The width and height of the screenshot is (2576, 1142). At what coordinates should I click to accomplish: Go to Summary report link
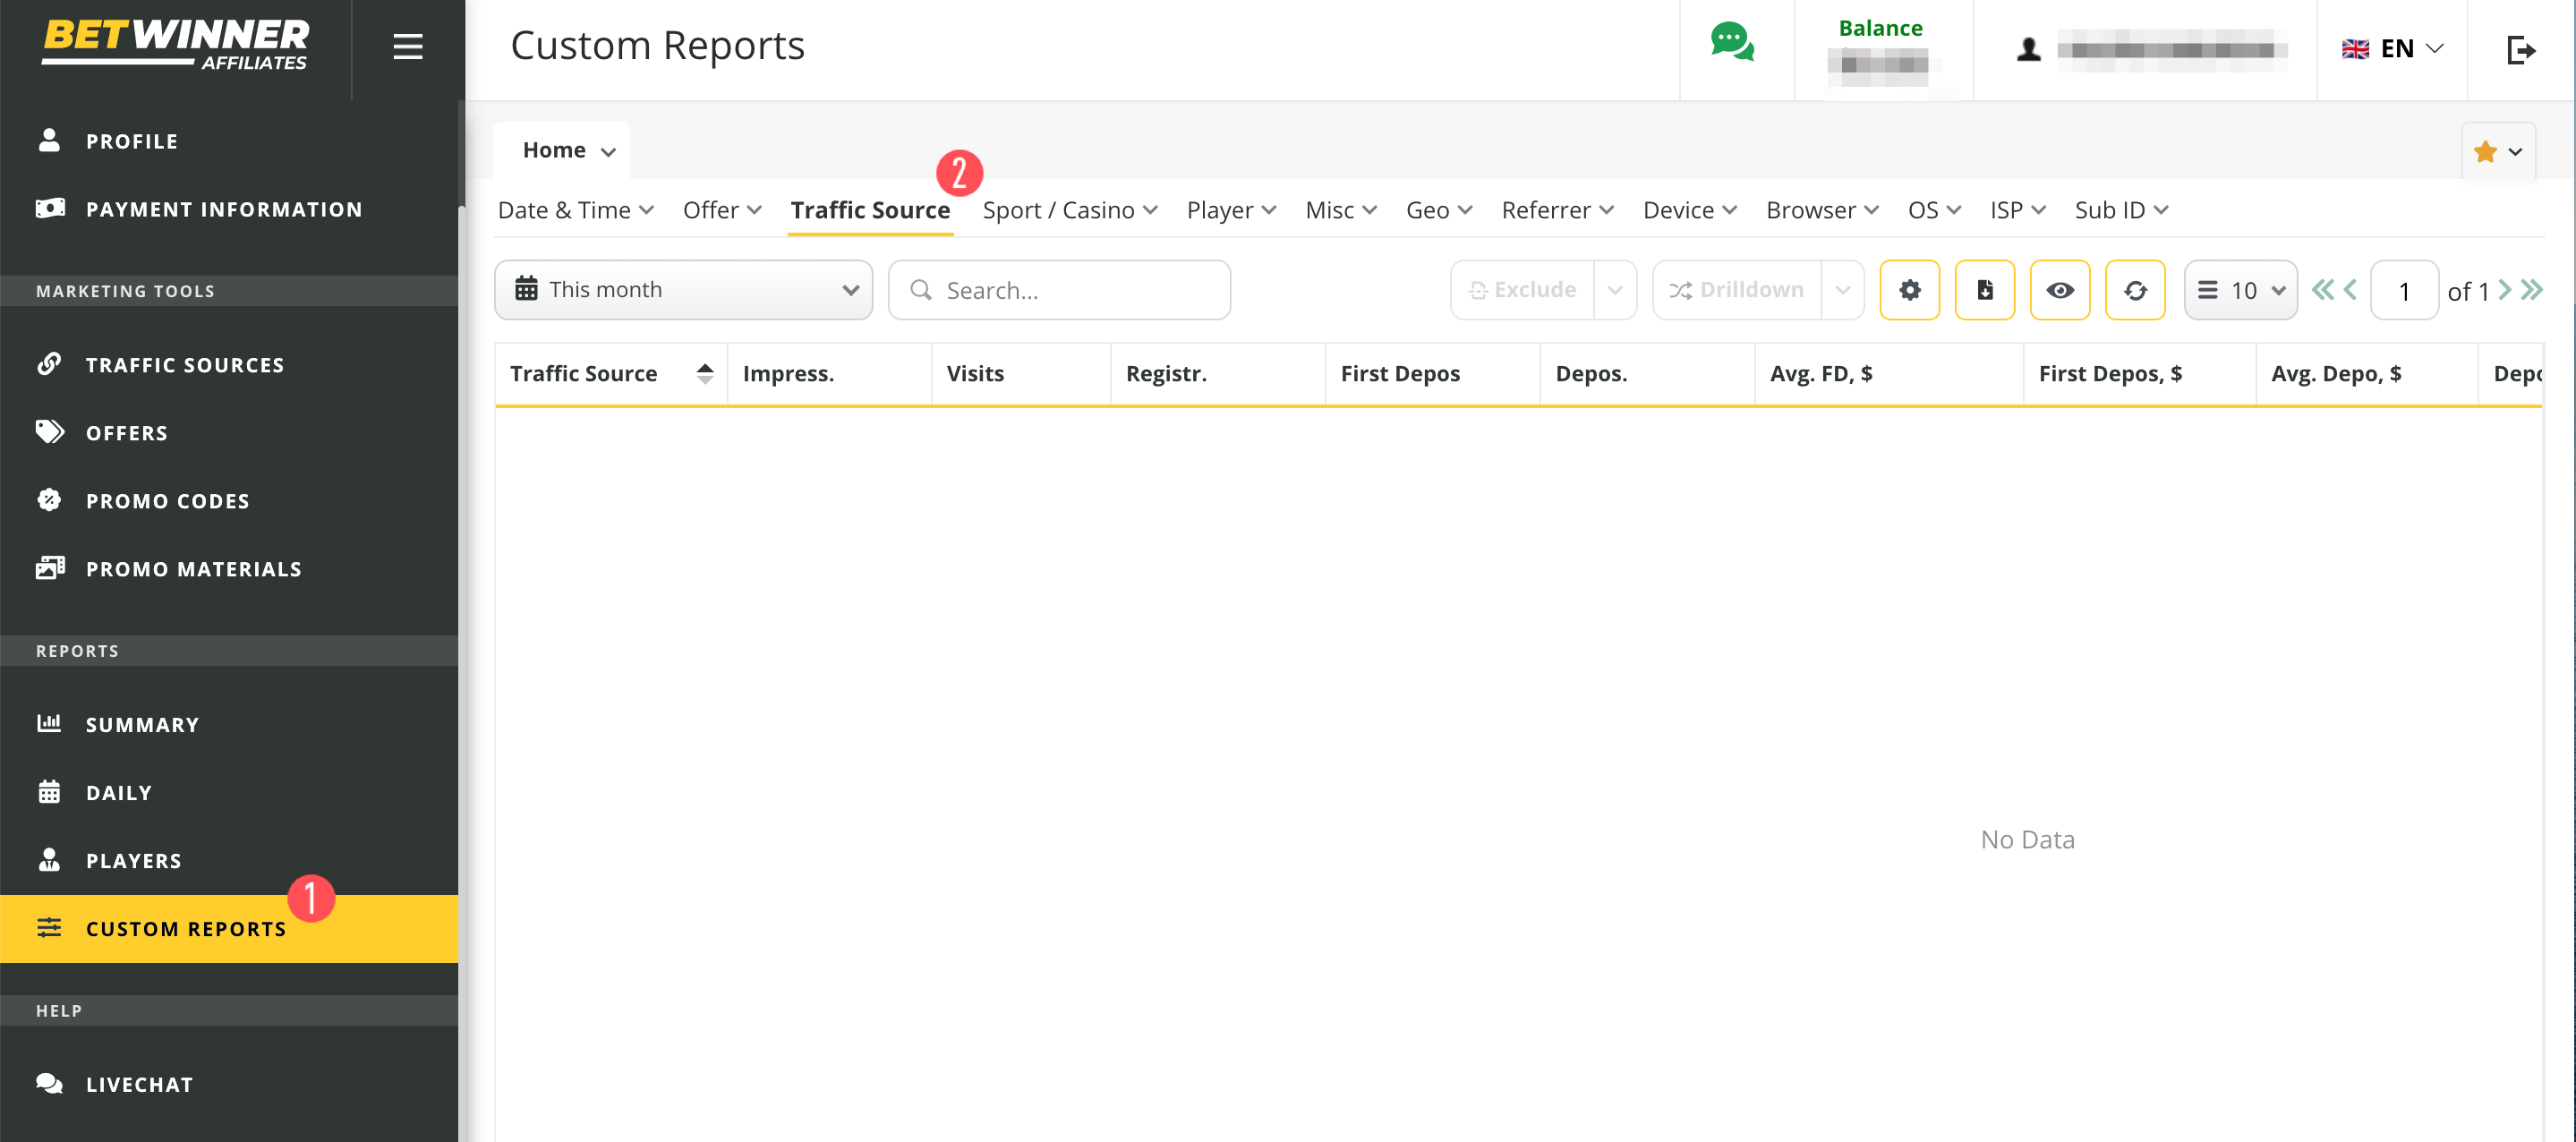coord(142,725)
